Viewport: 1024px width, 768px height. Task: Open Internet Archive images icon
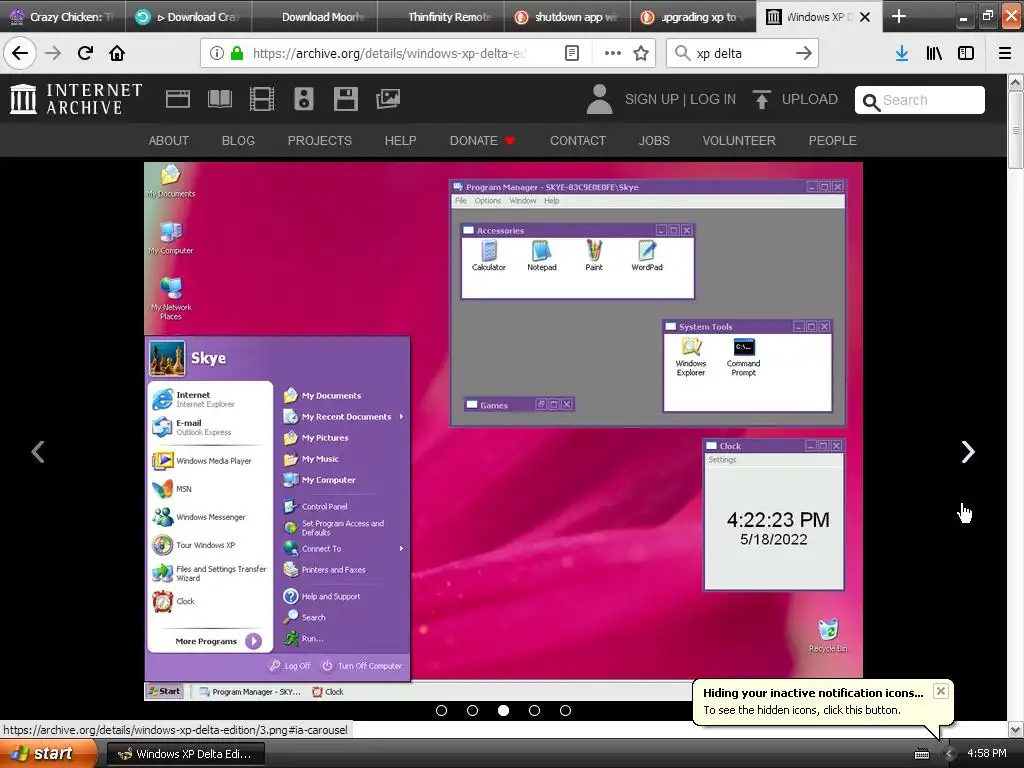click(388, 99)
